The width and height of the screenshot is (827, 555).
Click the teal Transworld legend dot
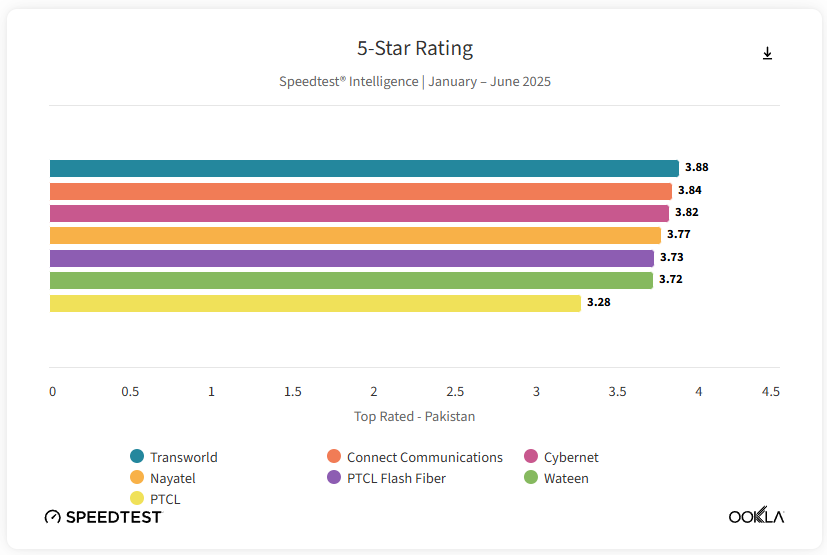pyautogui.click(x=137, y=457)
